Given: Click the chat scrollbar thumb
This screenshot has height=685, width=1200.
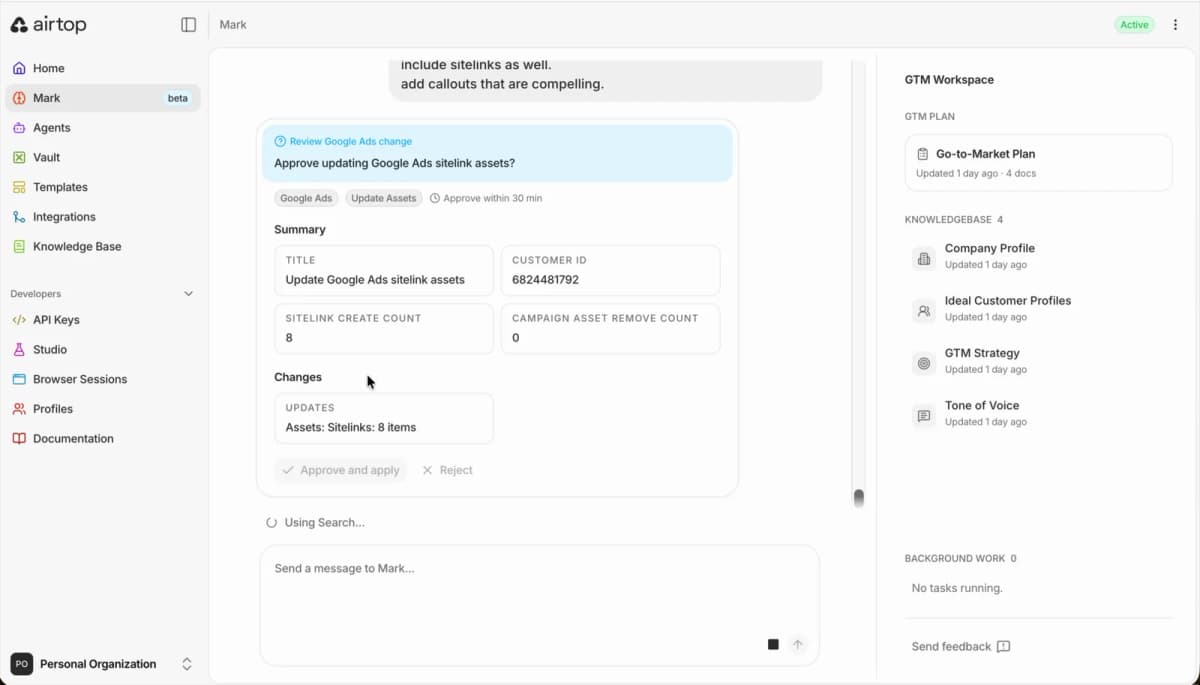Looking at the screenshot, I should pos(858,497).
